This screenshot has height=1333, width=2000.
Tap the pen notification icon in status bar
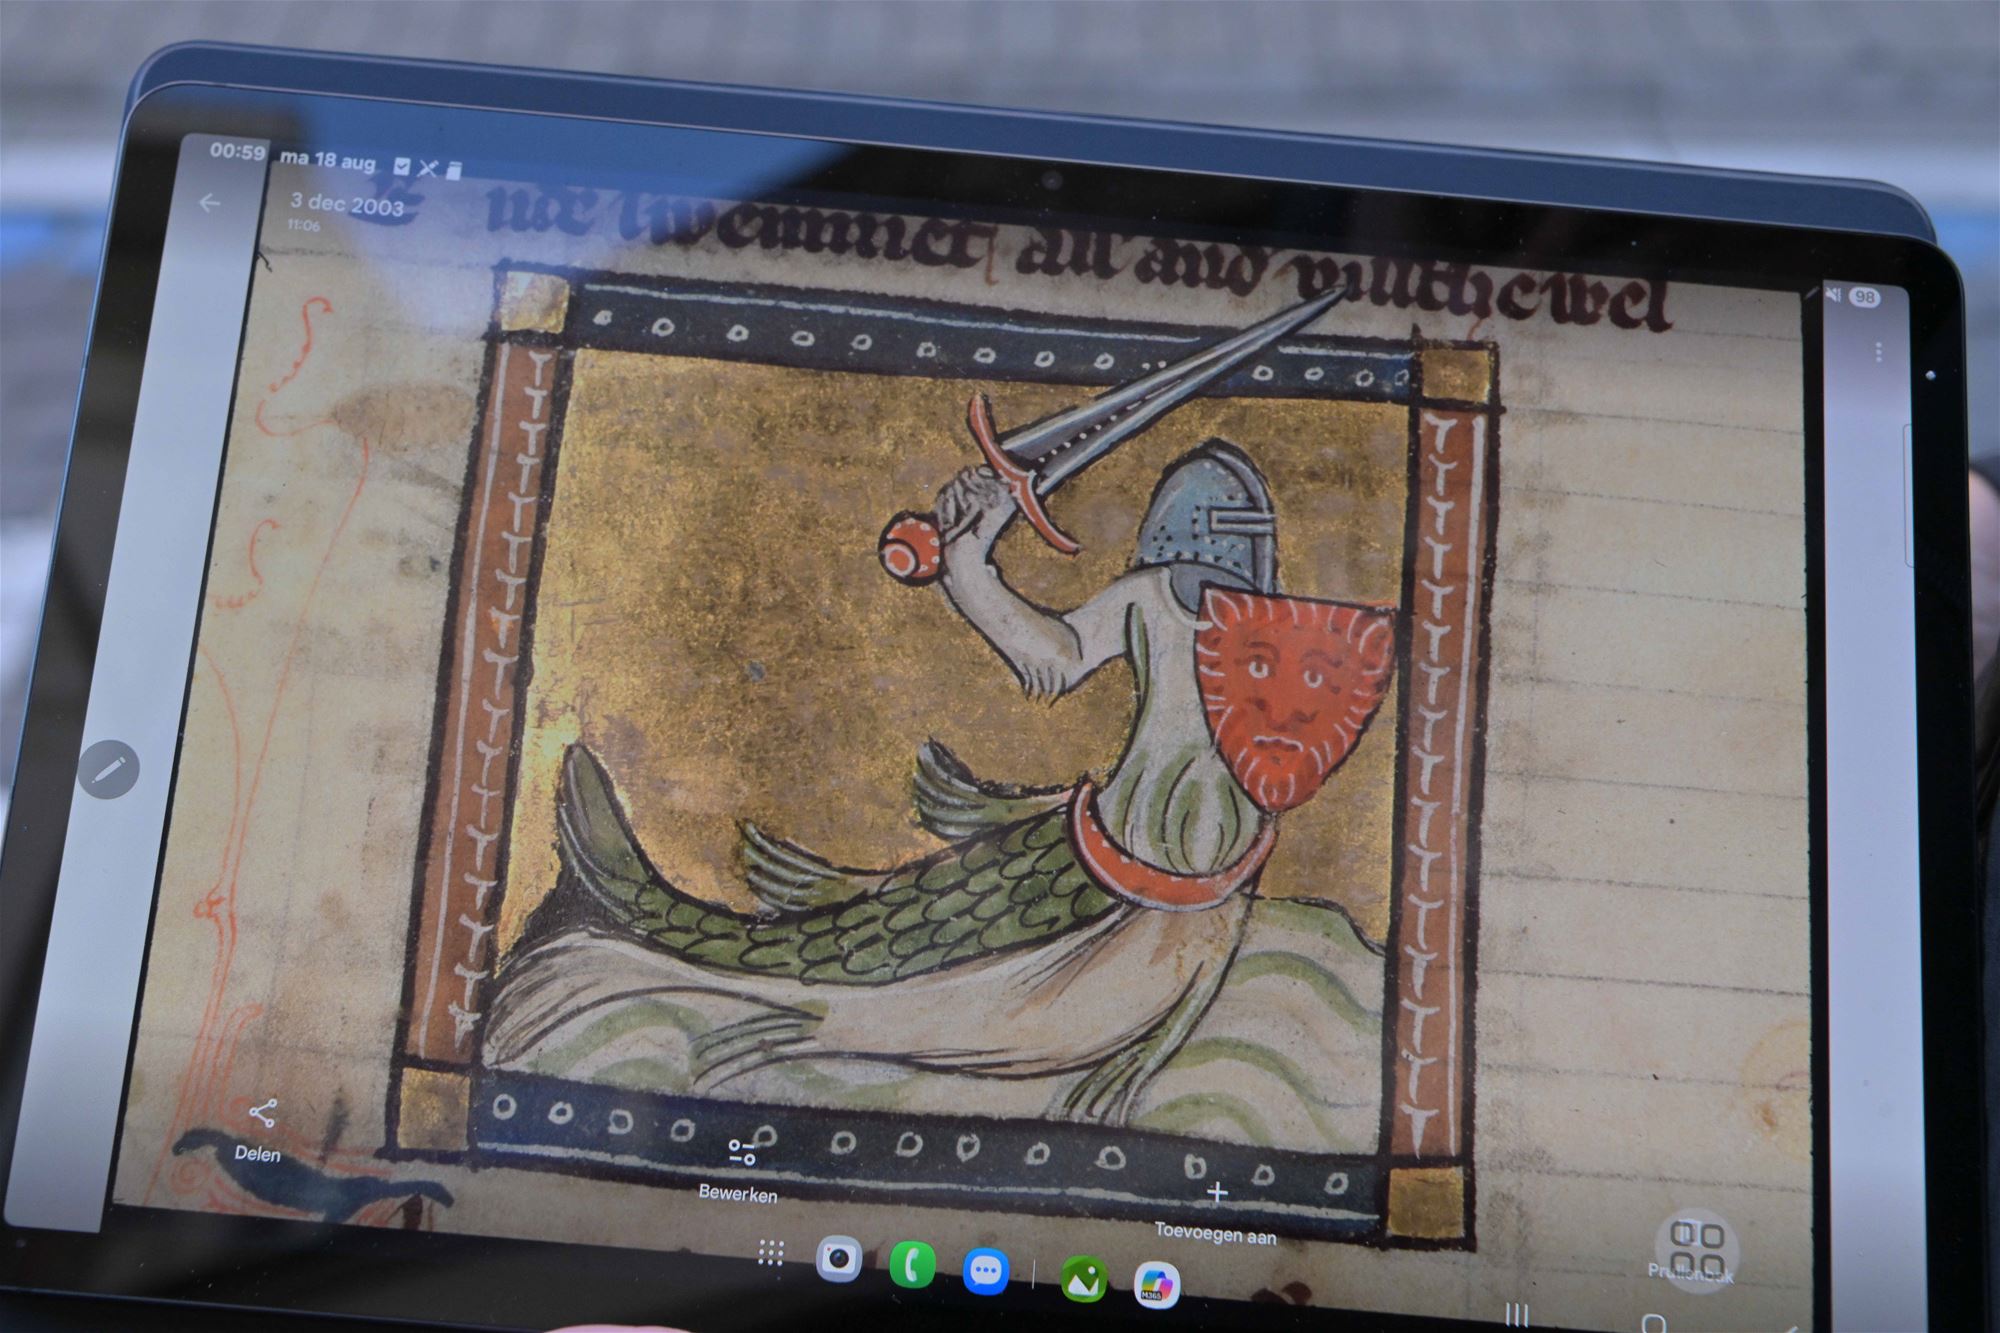point(428,168)
